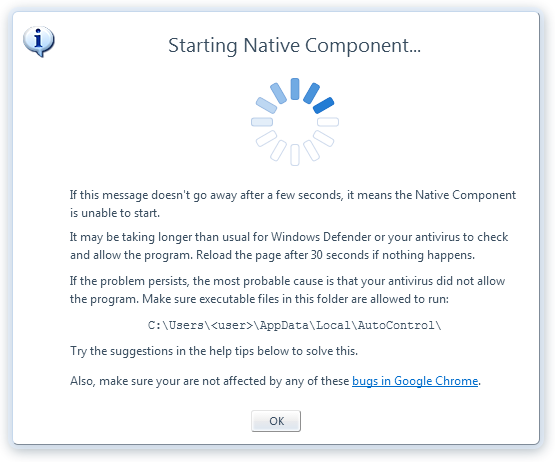Click the circular loading spinner
The image size is (555, 462).
pos(295,122)
